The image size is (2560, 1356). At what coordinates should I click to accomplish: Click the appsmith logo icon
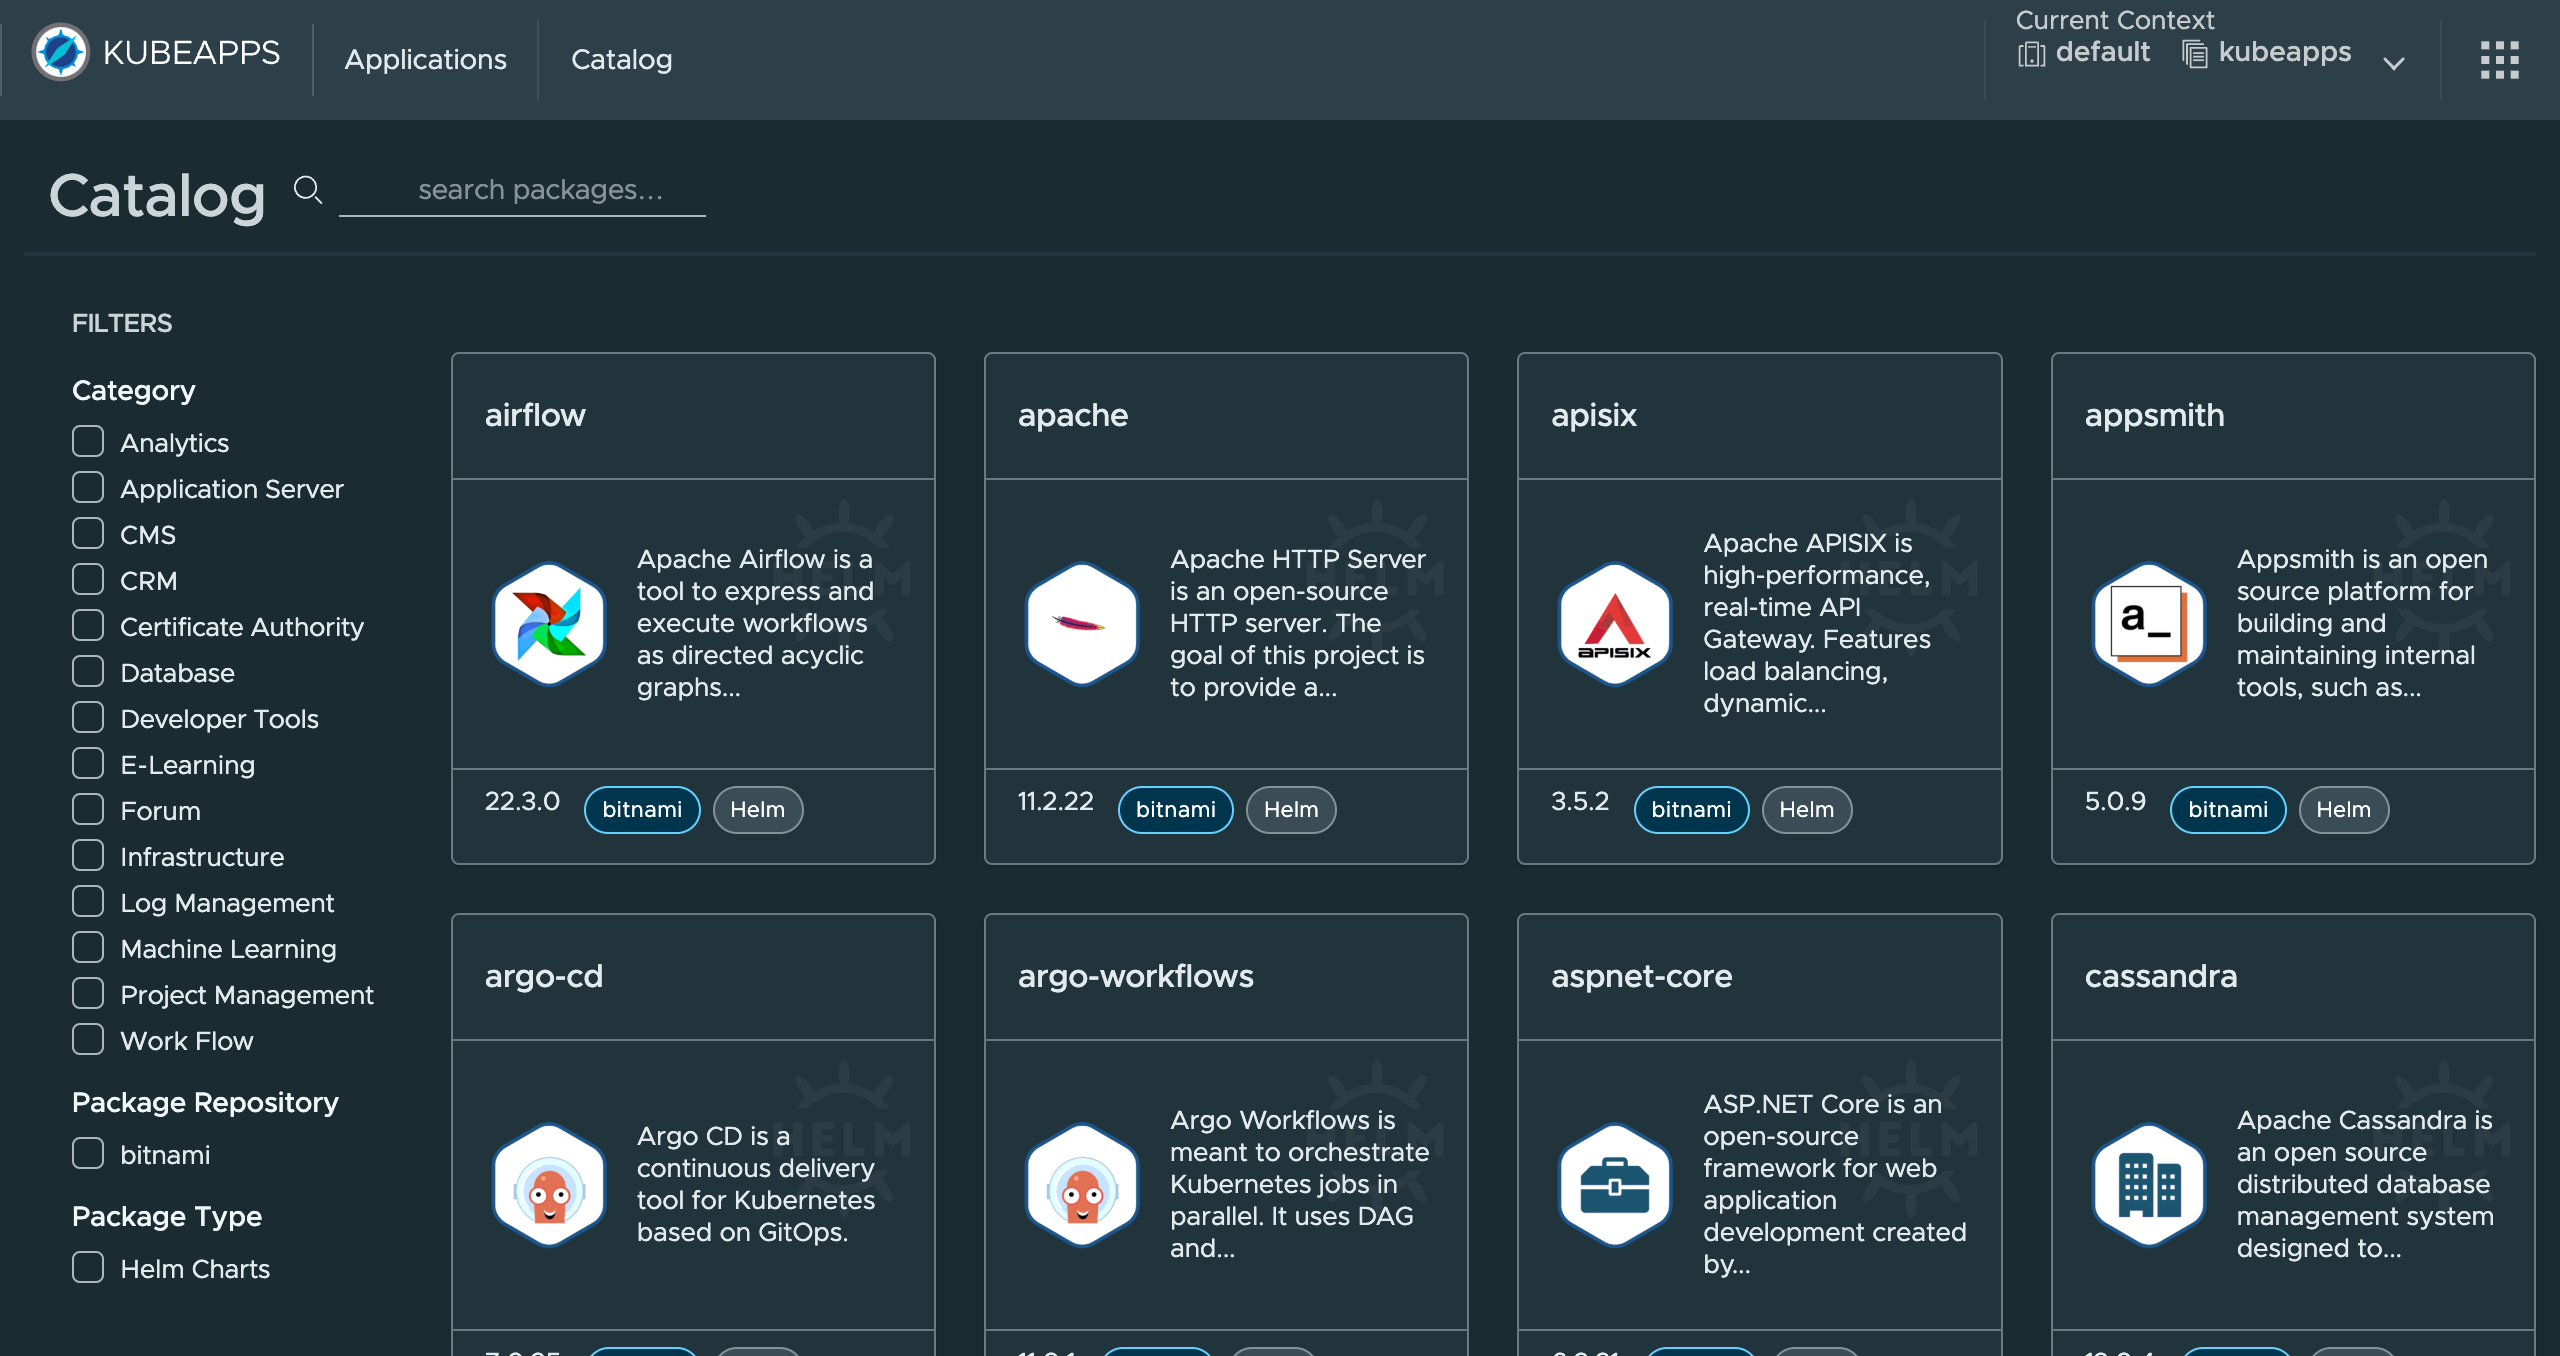pos(2149,624)
